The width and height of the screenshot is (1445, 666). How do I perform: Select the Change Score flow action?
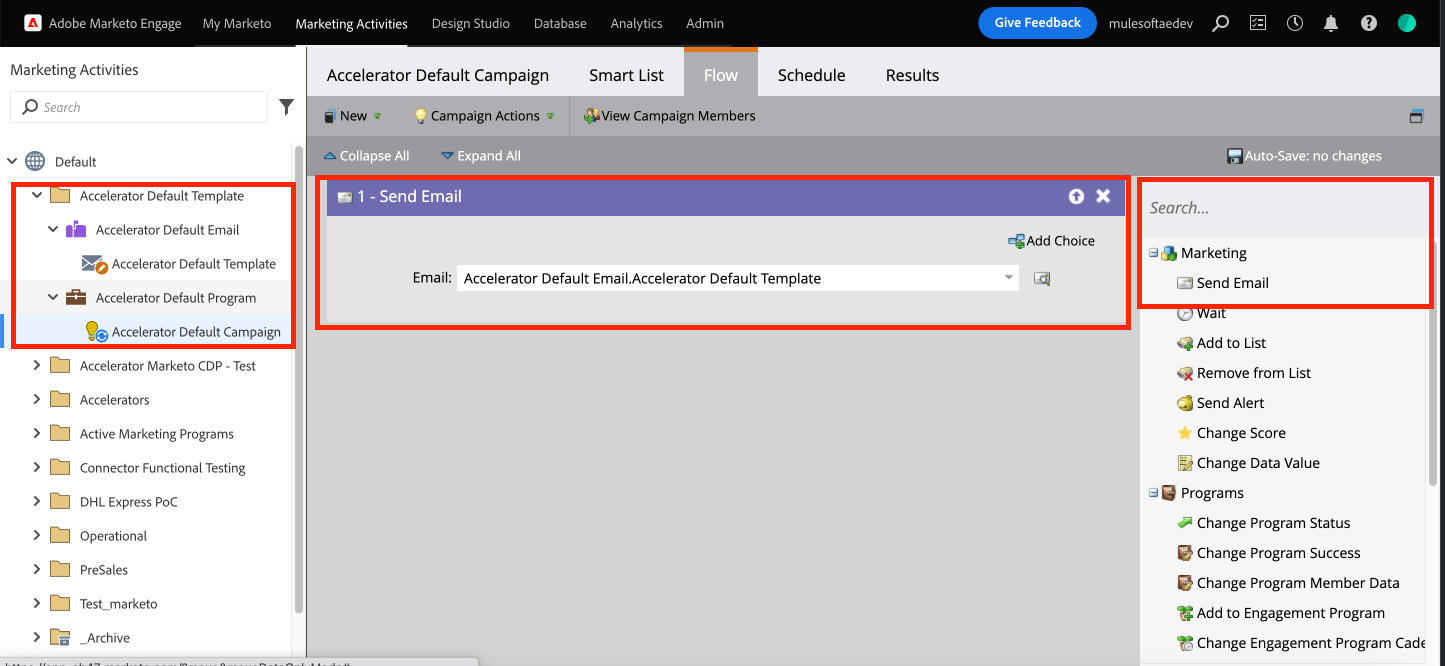1230,433
